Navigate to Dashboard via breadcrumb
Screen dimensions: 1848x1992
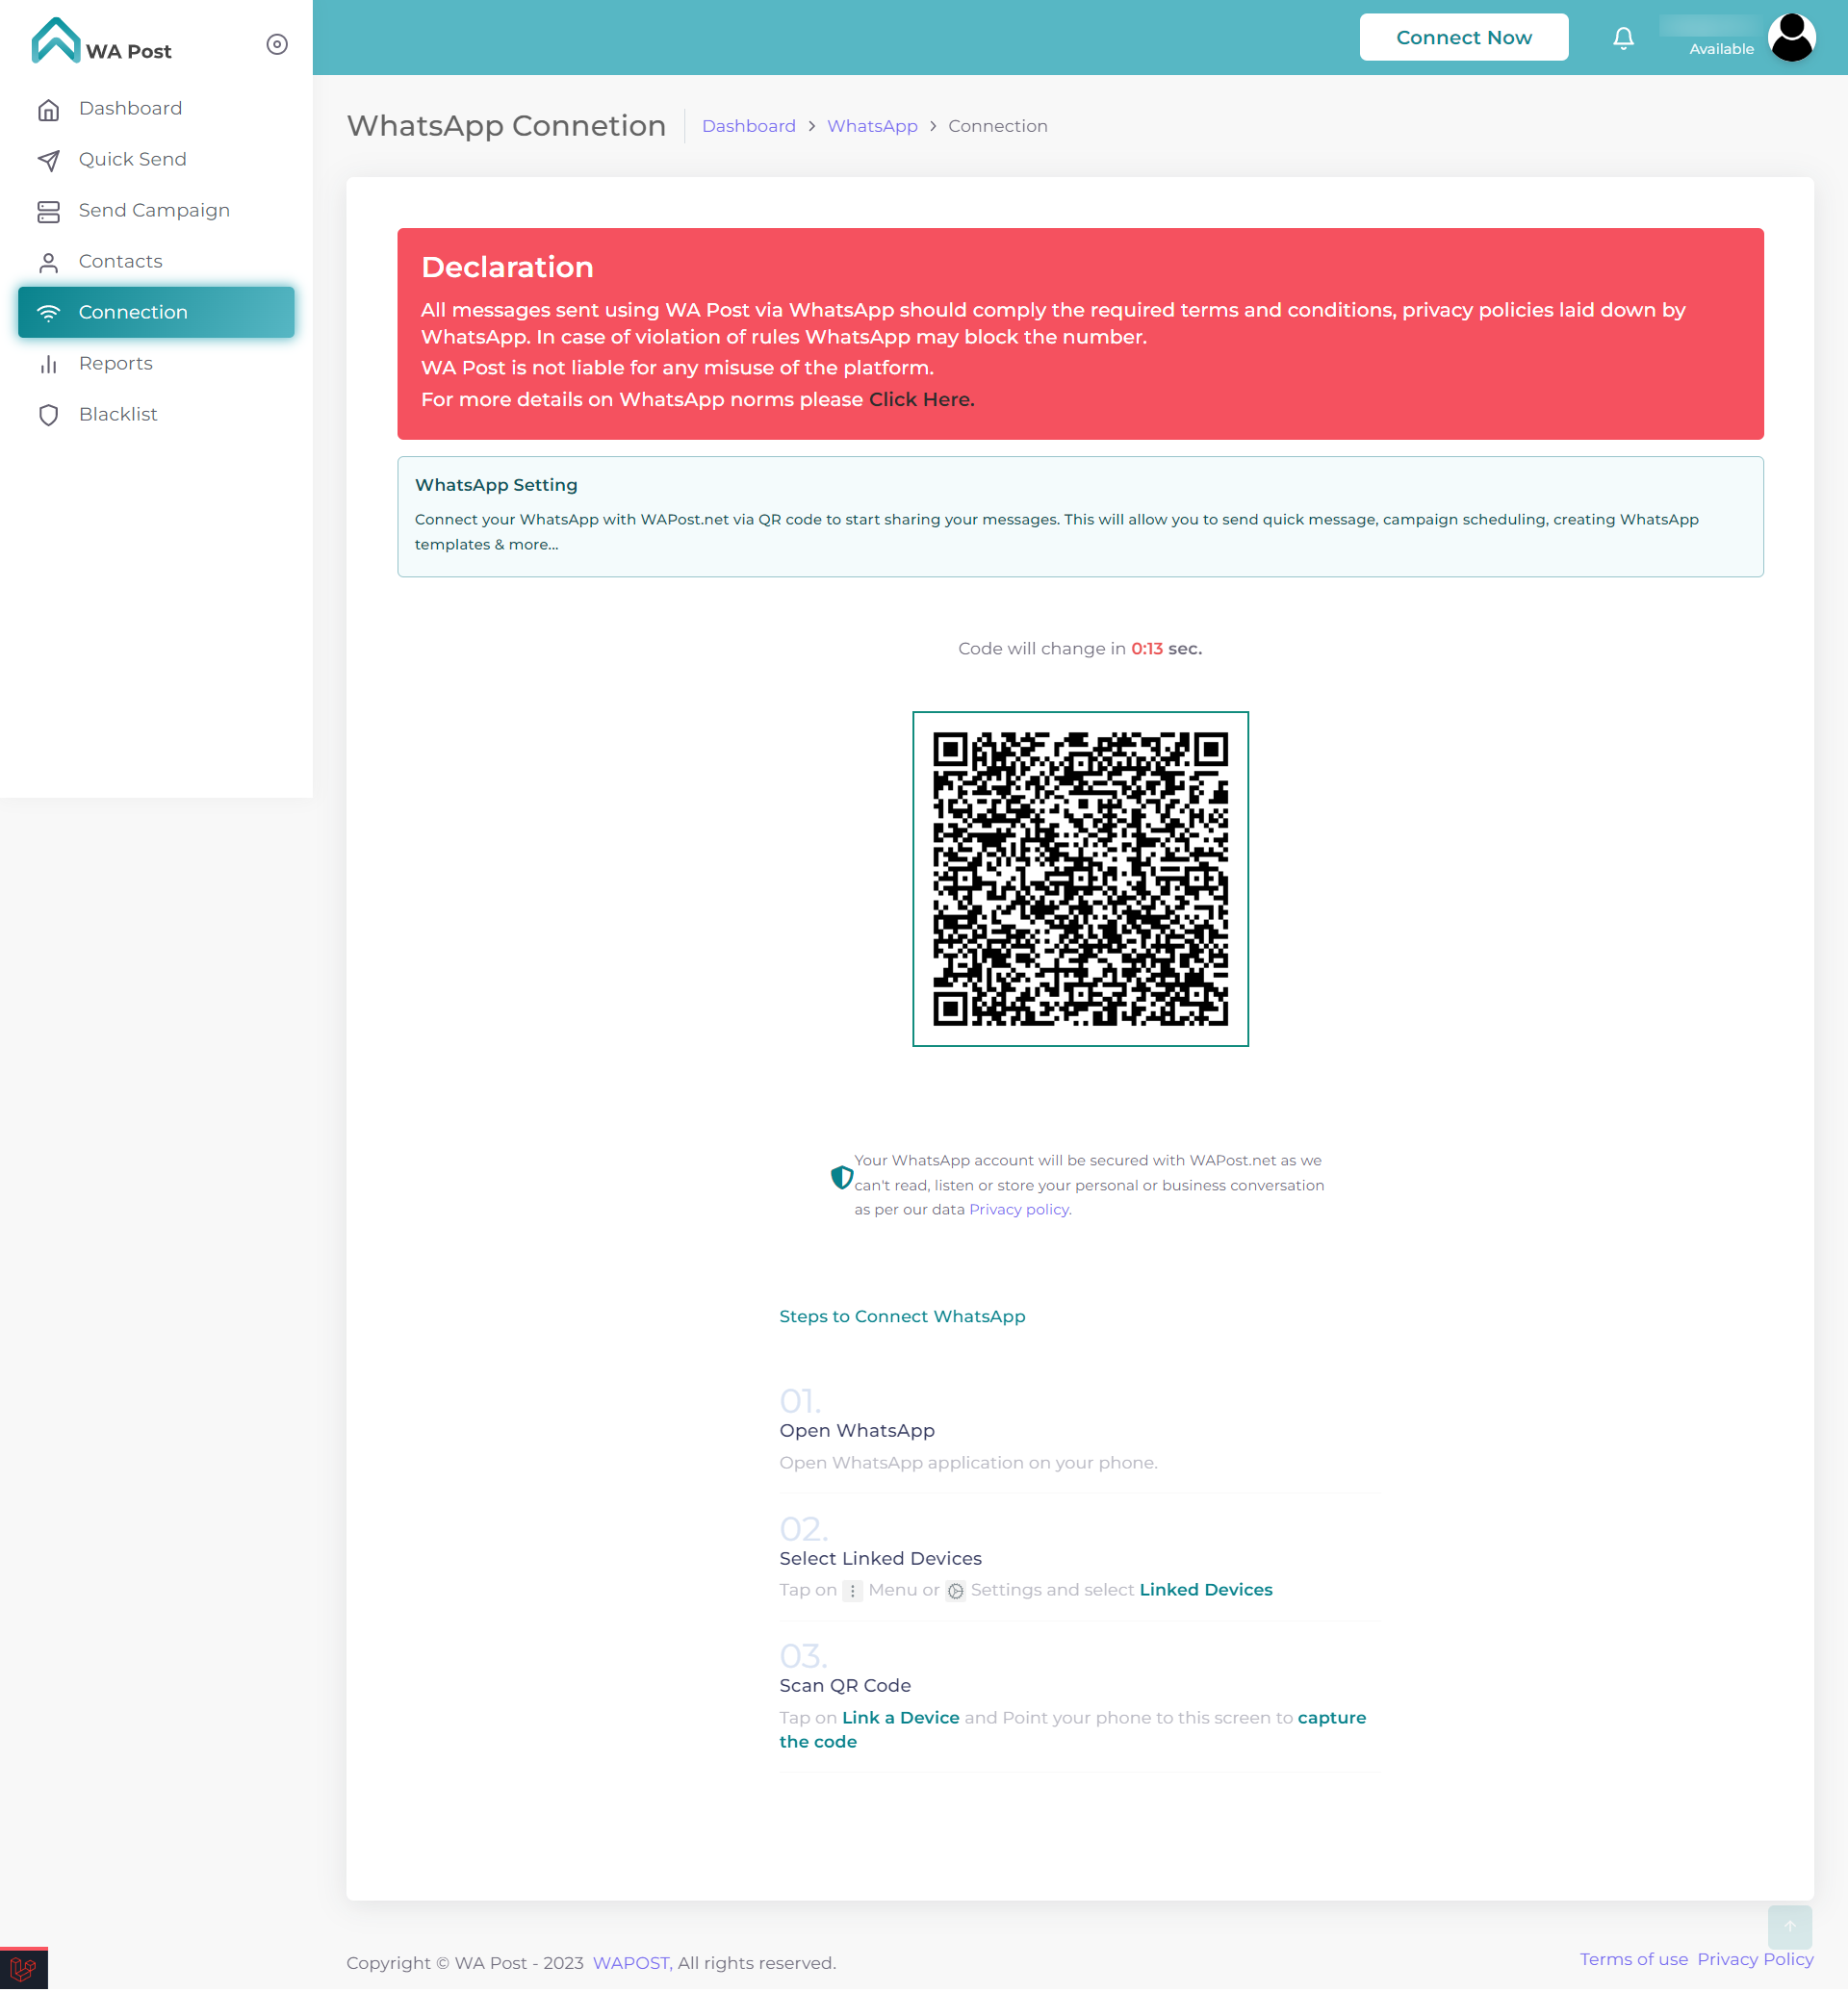tap(749, 126)
